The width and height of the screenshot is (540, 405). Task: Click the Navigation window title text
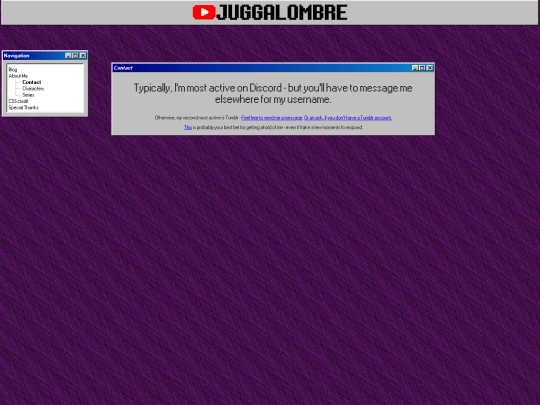click(x=17, y=55)
